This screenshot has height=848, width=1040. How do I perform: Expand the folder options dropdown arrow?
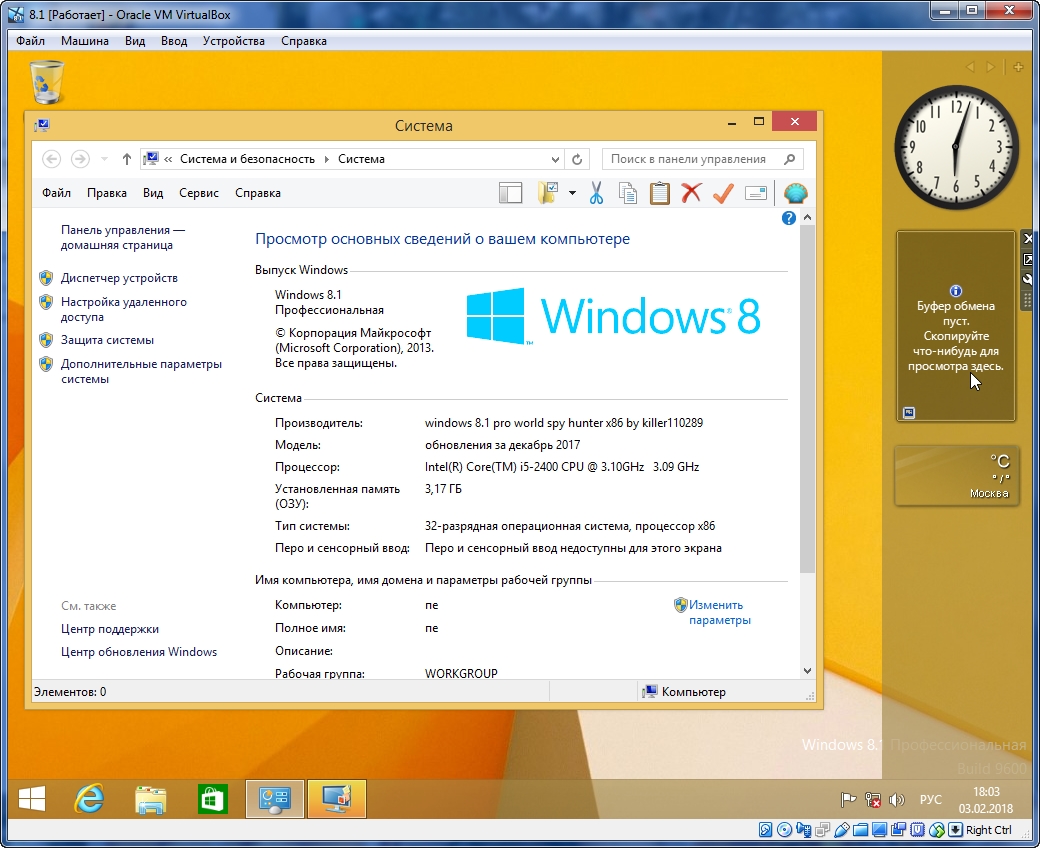[x=572, y=194]
